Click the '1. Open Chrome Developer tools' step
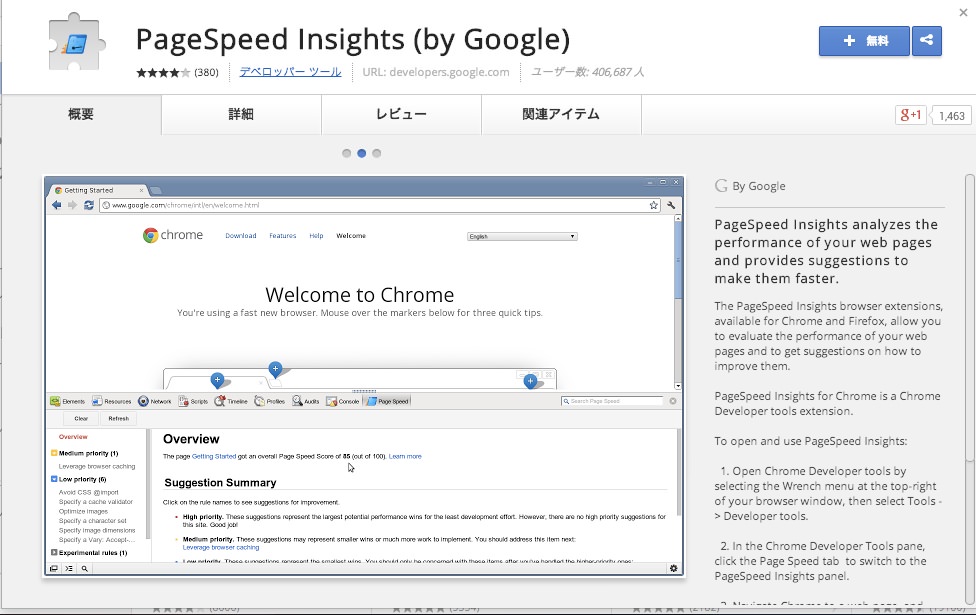 (828, 494)
